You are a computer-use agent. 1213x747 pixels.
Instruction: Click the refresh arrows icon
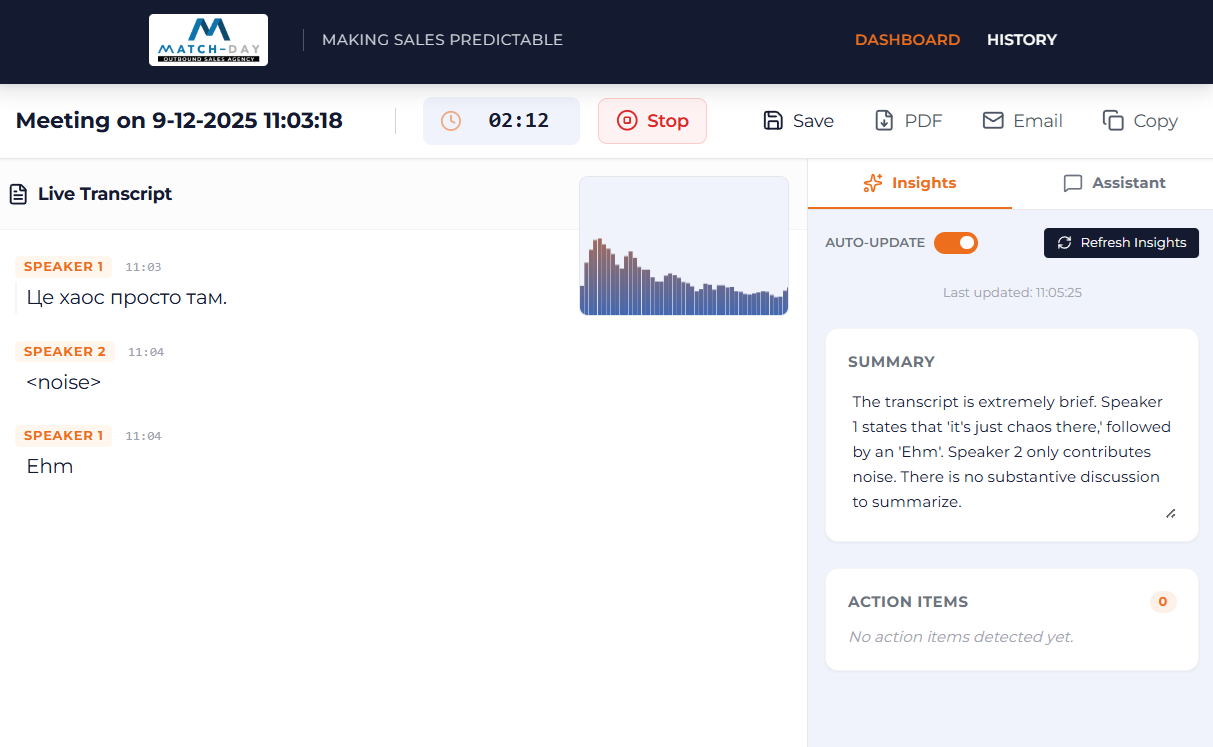click(1065, 243)
